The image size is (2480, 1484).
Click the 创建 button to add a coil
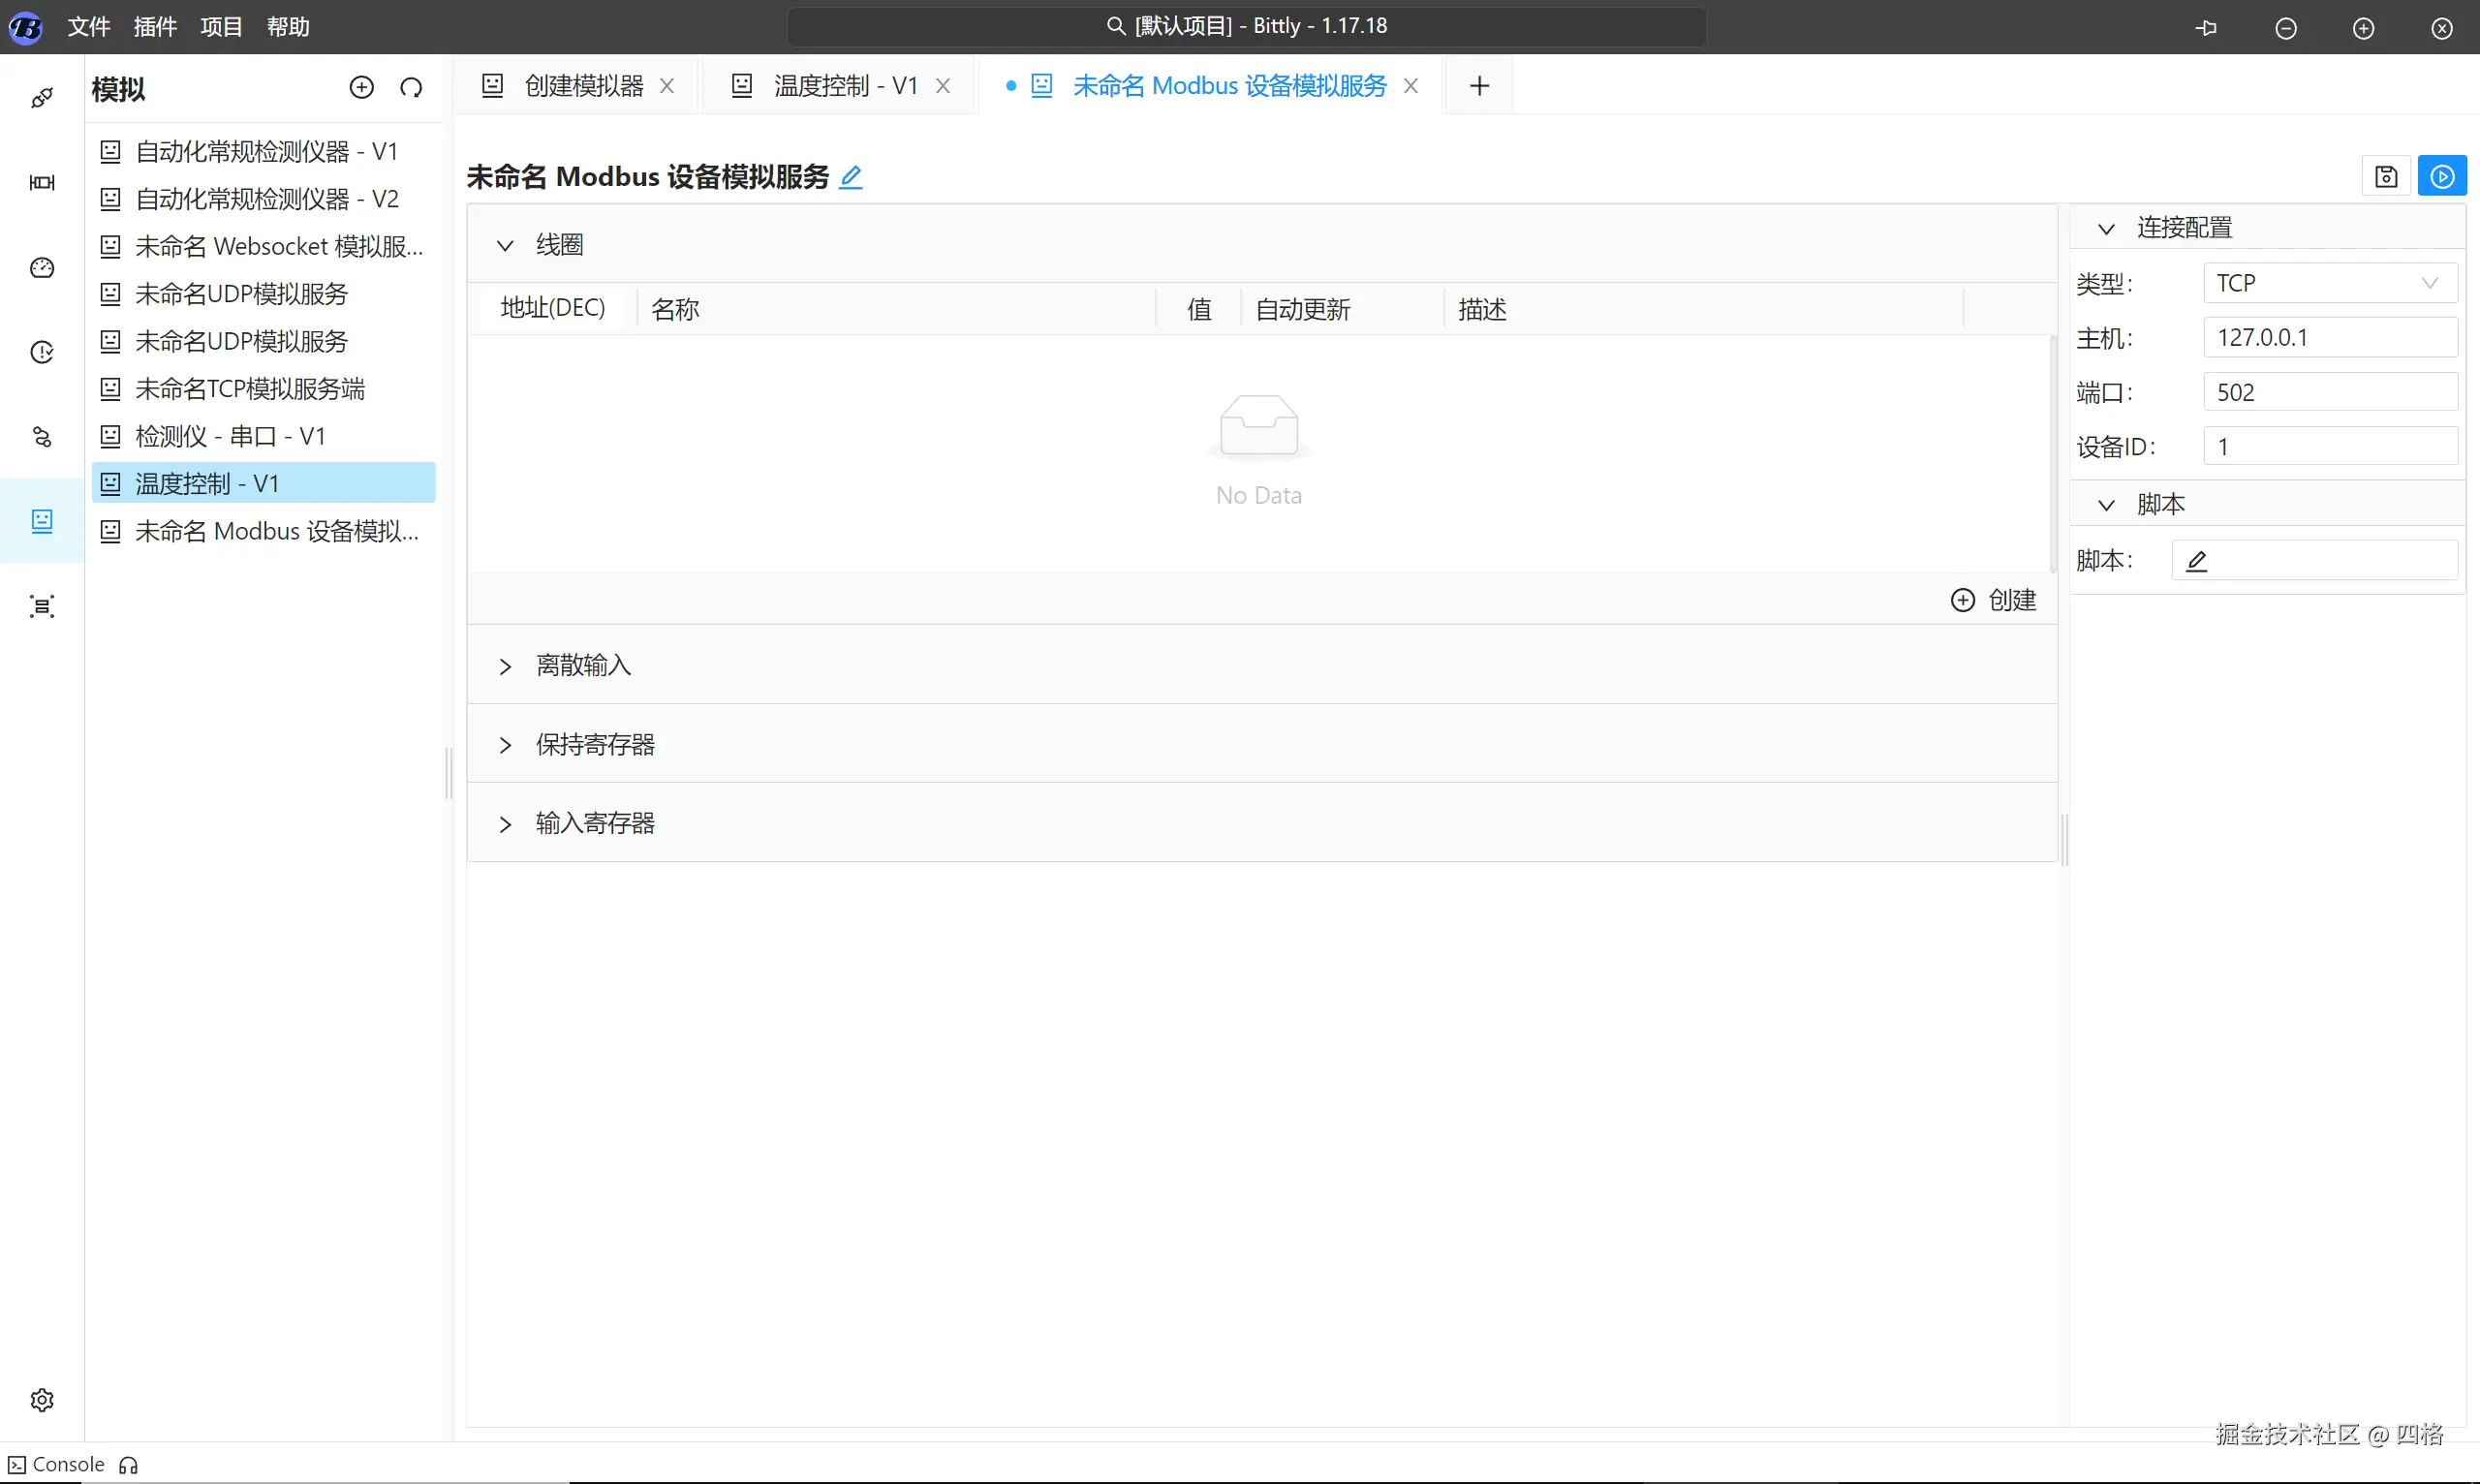click(x=1994, y=600)
